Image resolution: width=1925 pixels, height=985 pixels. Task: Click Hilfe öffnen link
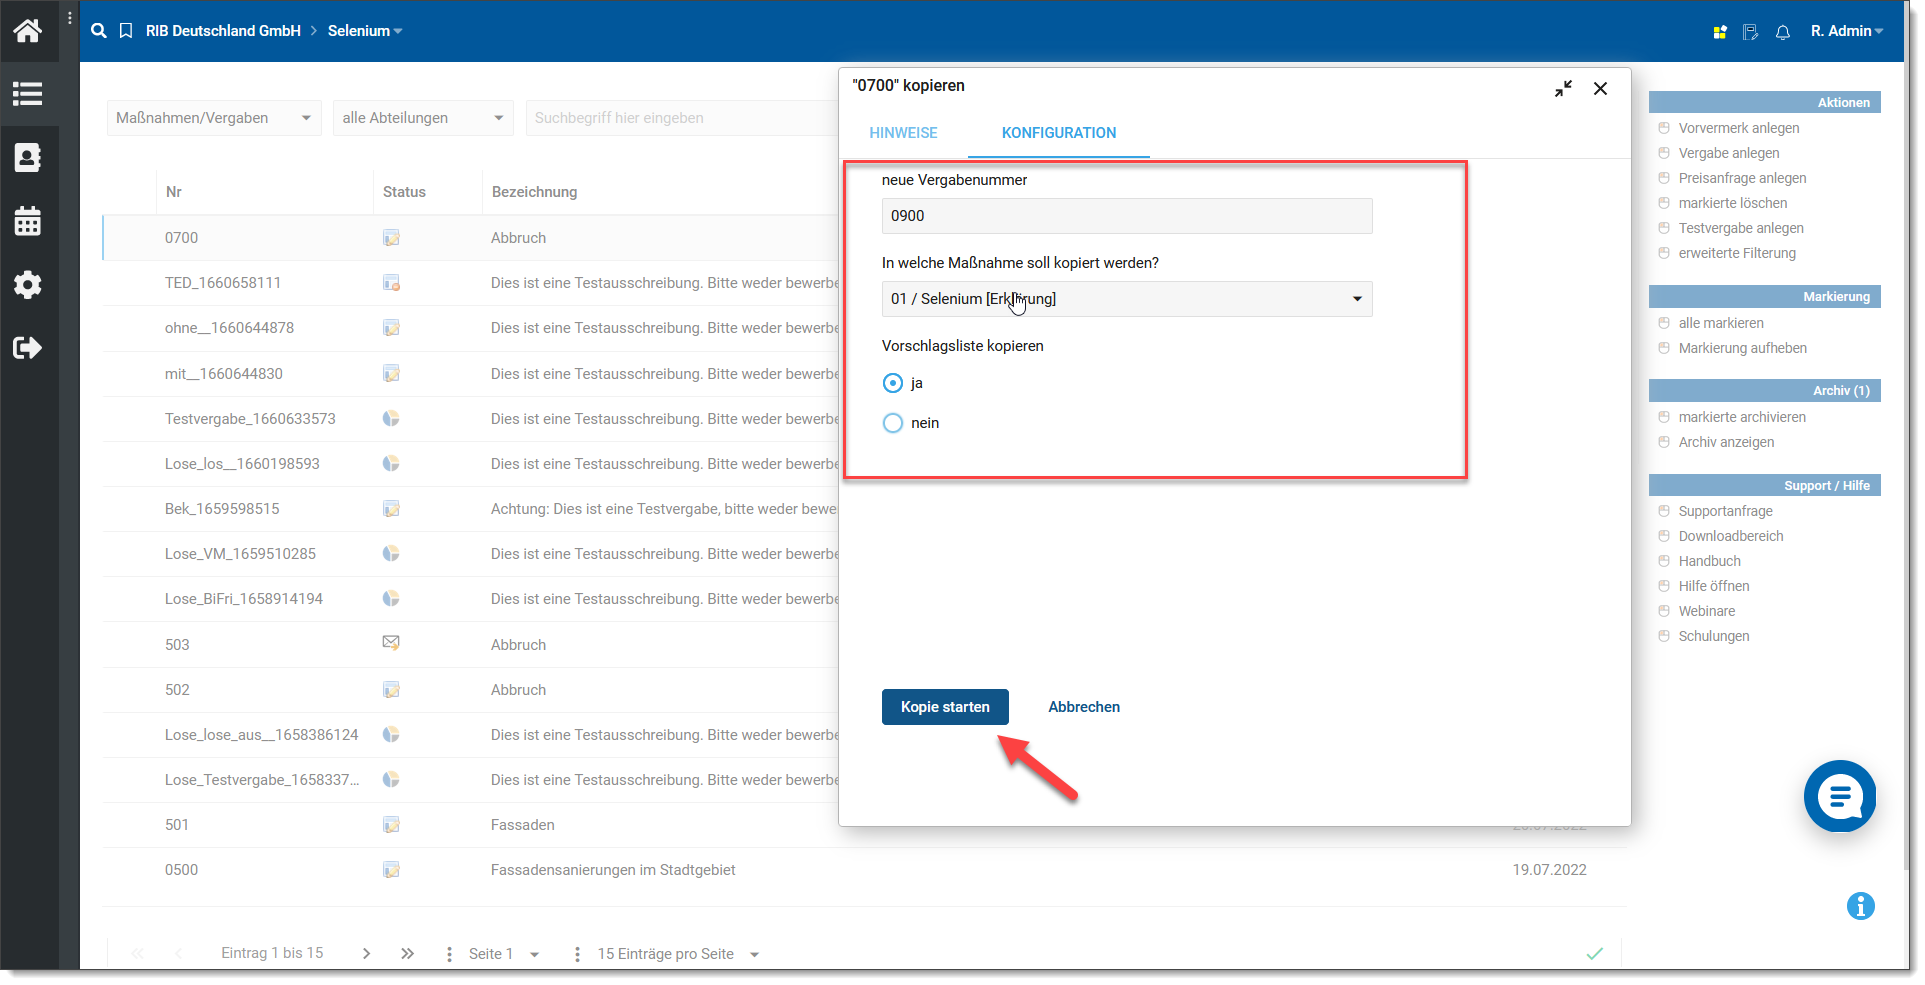point(1714,586)
